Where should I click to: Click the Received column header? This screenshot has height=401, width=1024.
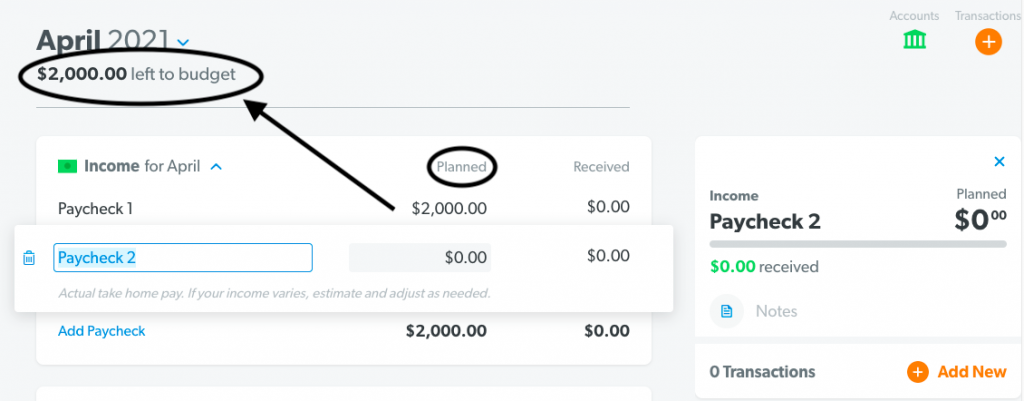click(x=601, y=167)
